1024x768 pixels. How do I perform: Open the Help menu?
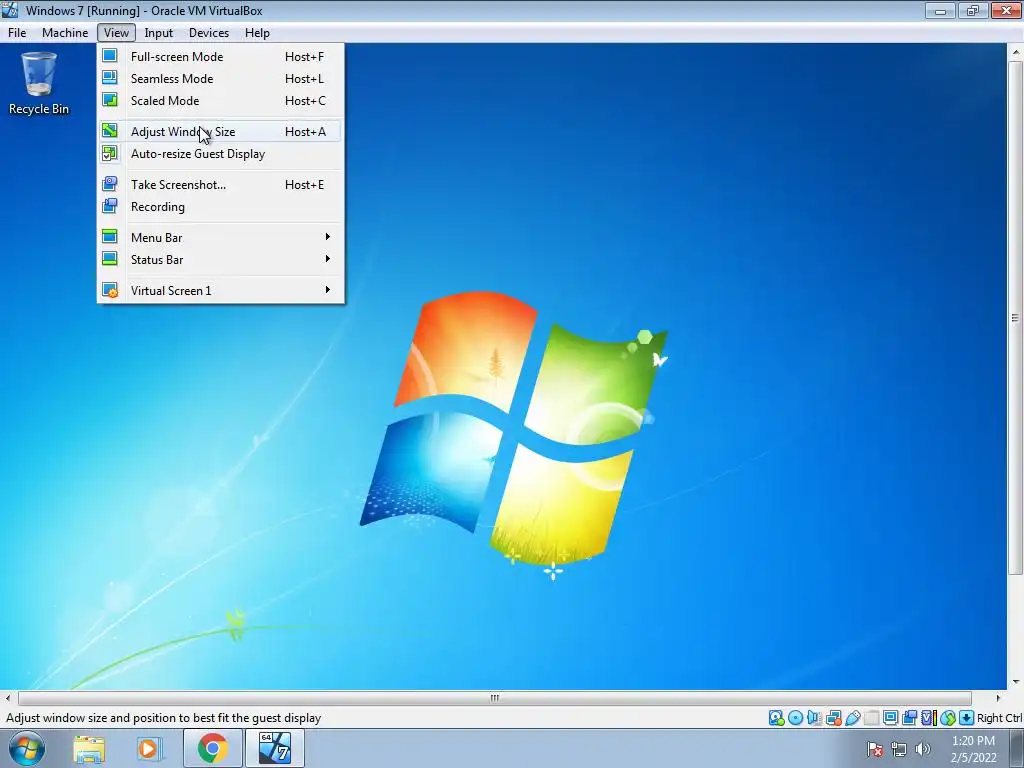click(x=257, y=33)
